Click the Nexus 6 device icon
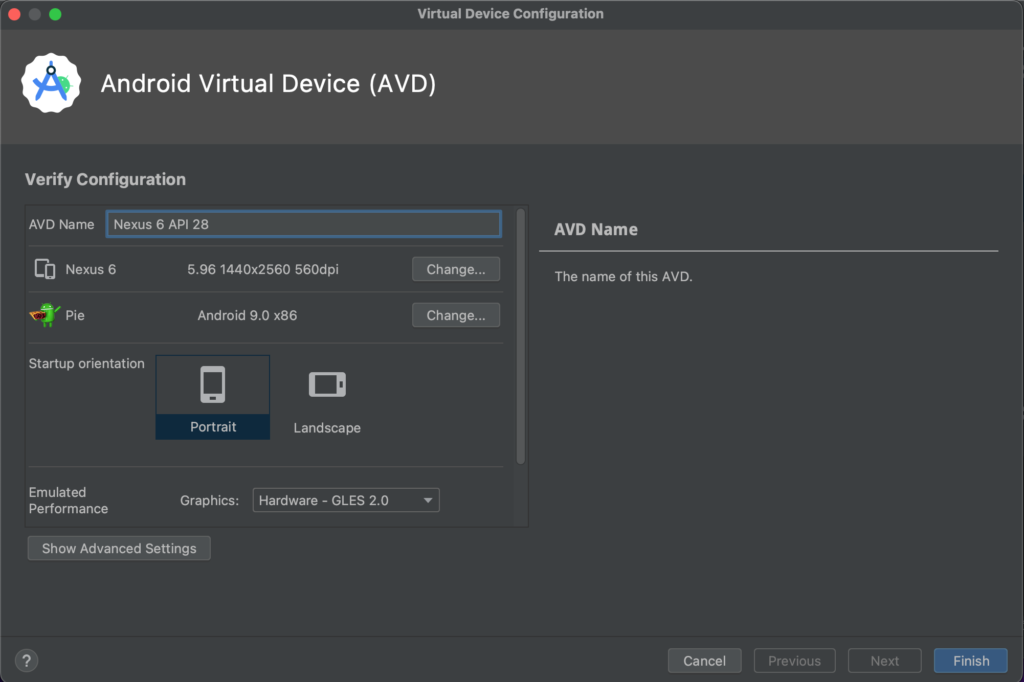The height and width of the screenshot is (682, 1024). [x=45, y=269]
